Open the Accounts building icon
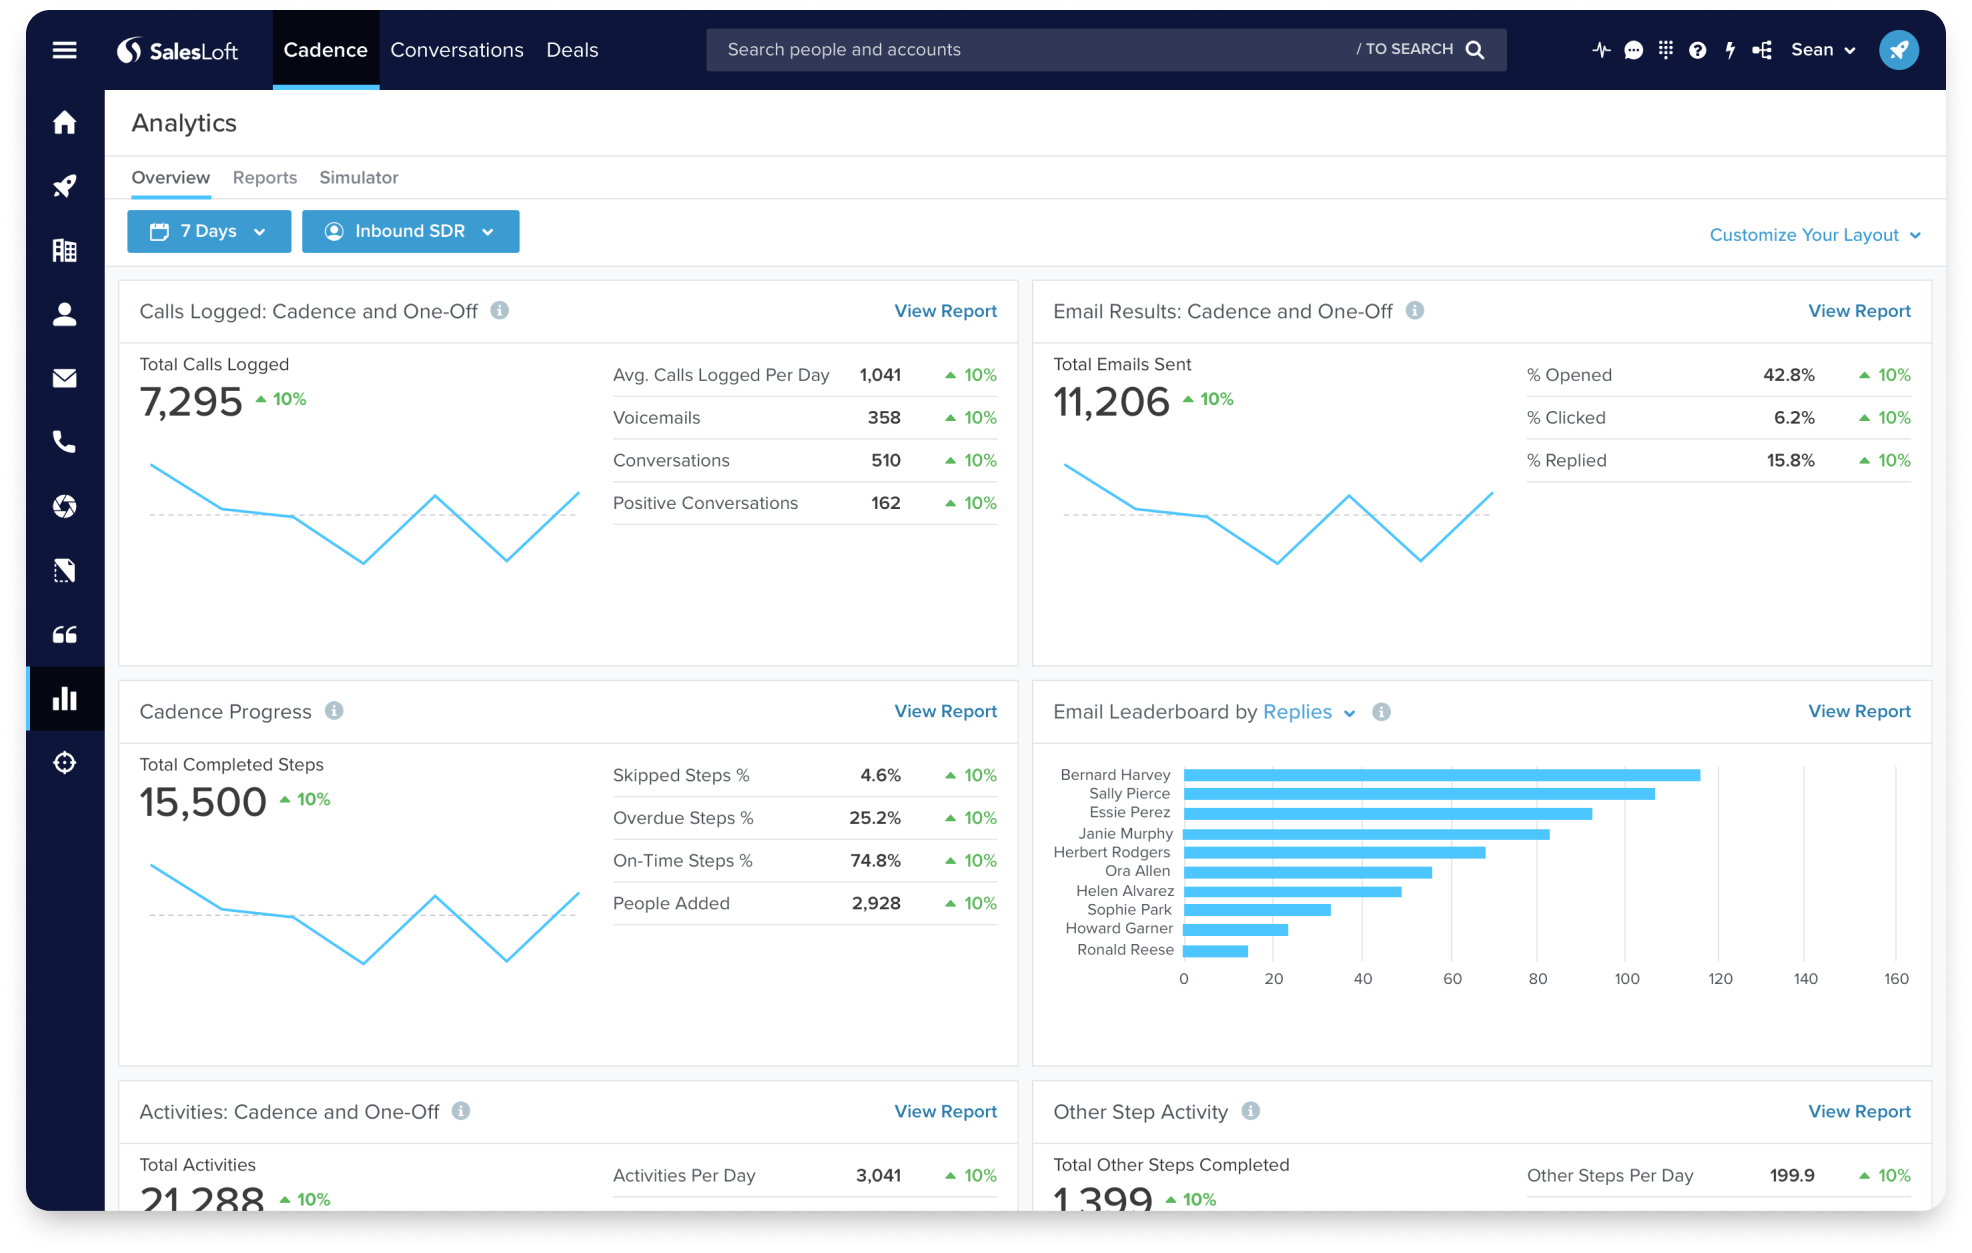The image size is (1972, 1253). tap(64, 250)
